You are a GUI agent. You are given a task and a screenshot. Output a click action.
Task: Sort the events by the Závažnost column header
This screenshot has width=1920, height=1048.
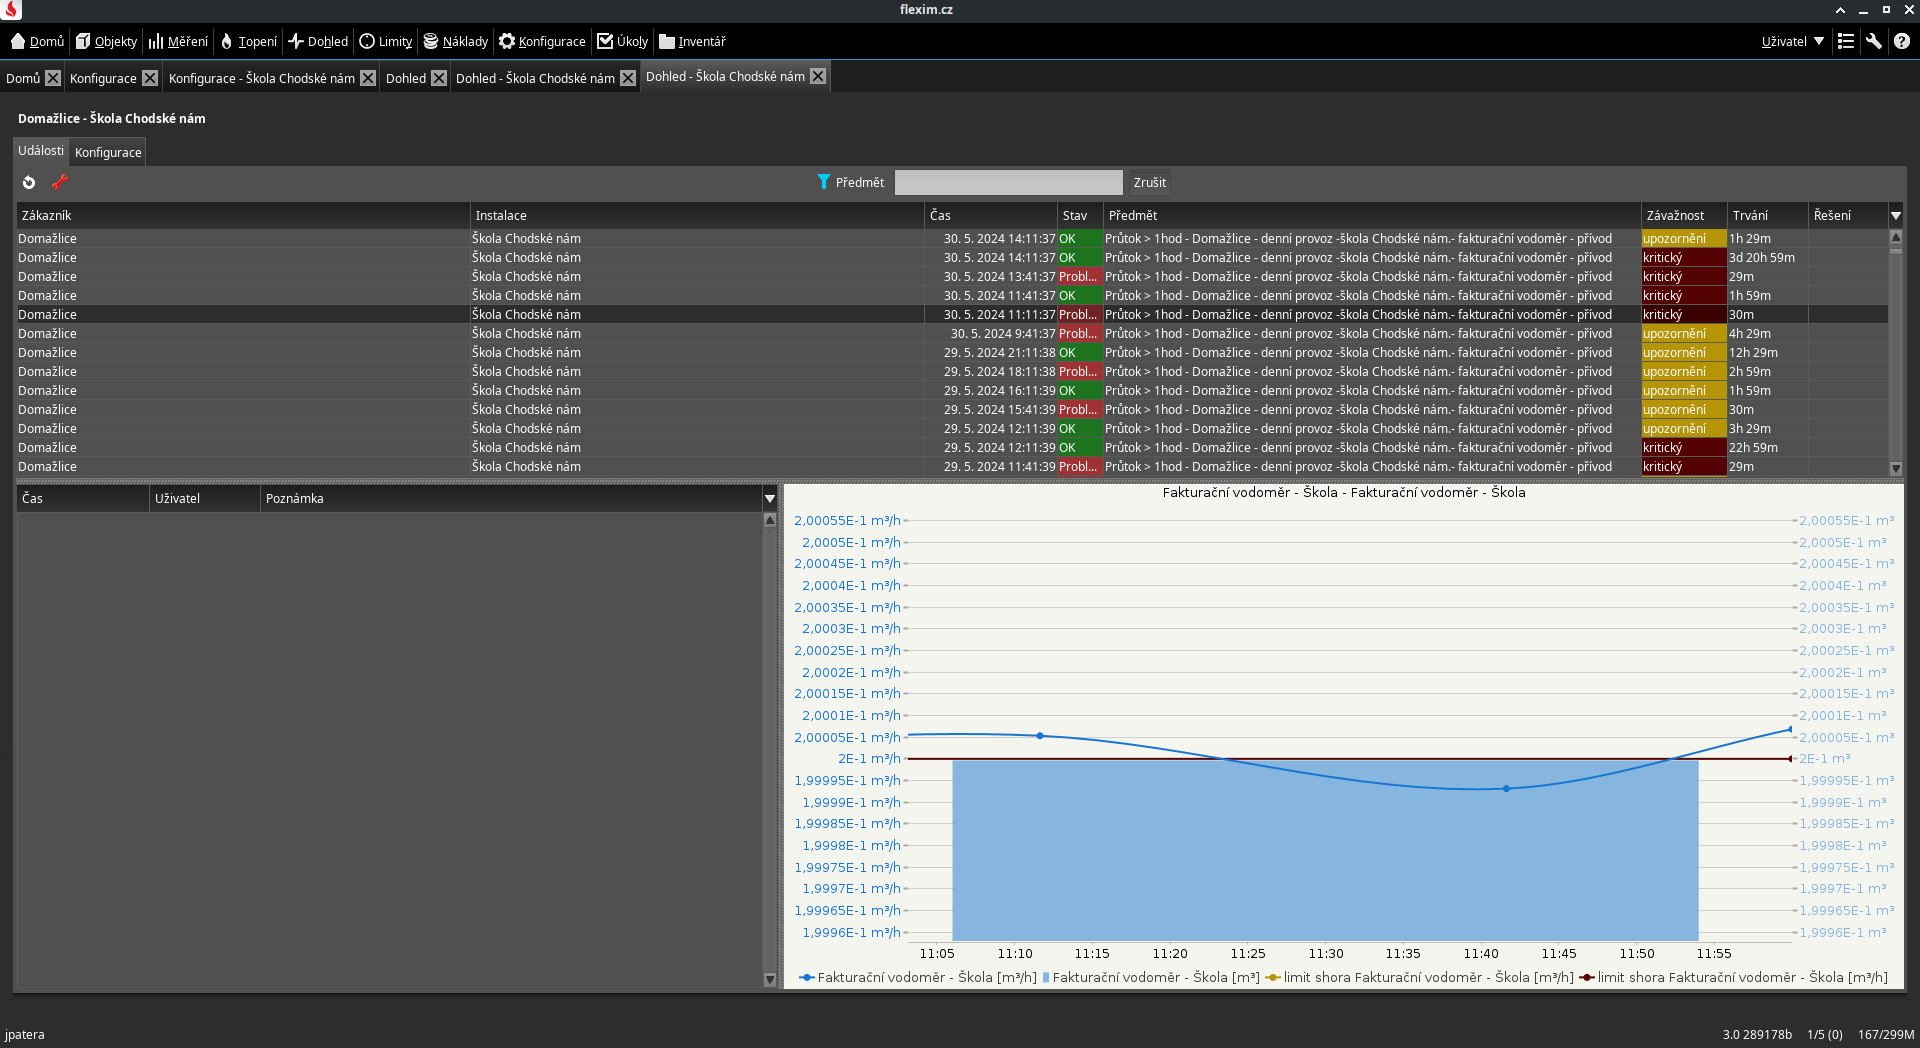[x=1675, y=216]
